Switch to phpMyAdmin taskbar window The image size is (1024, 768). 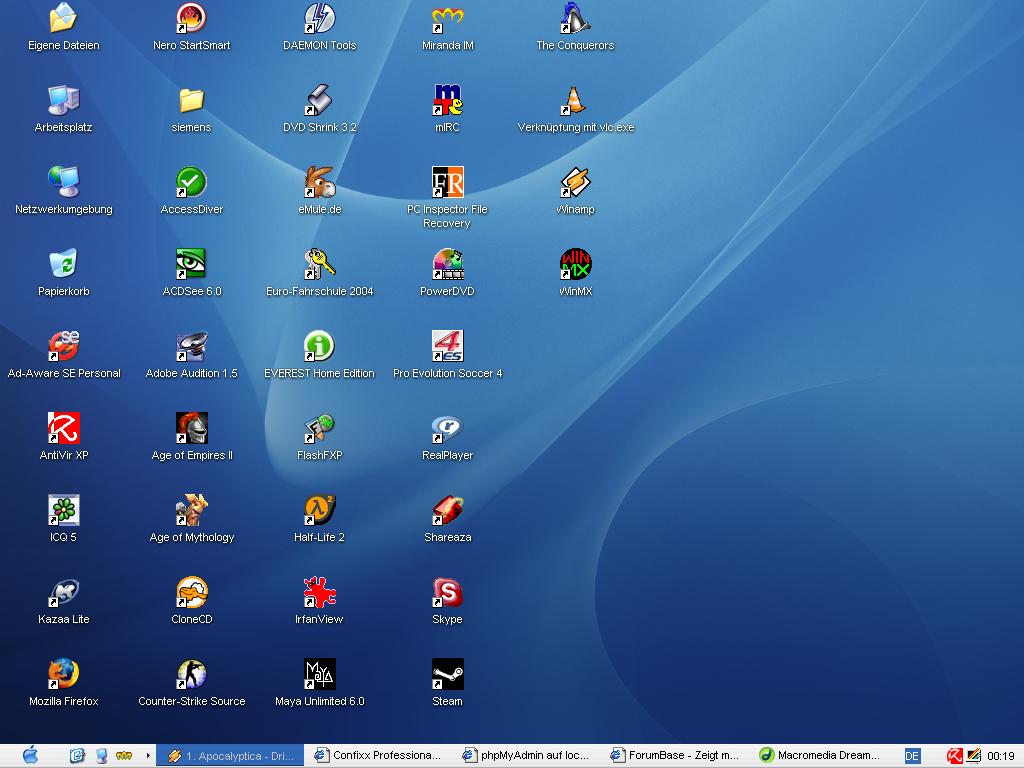526,756
